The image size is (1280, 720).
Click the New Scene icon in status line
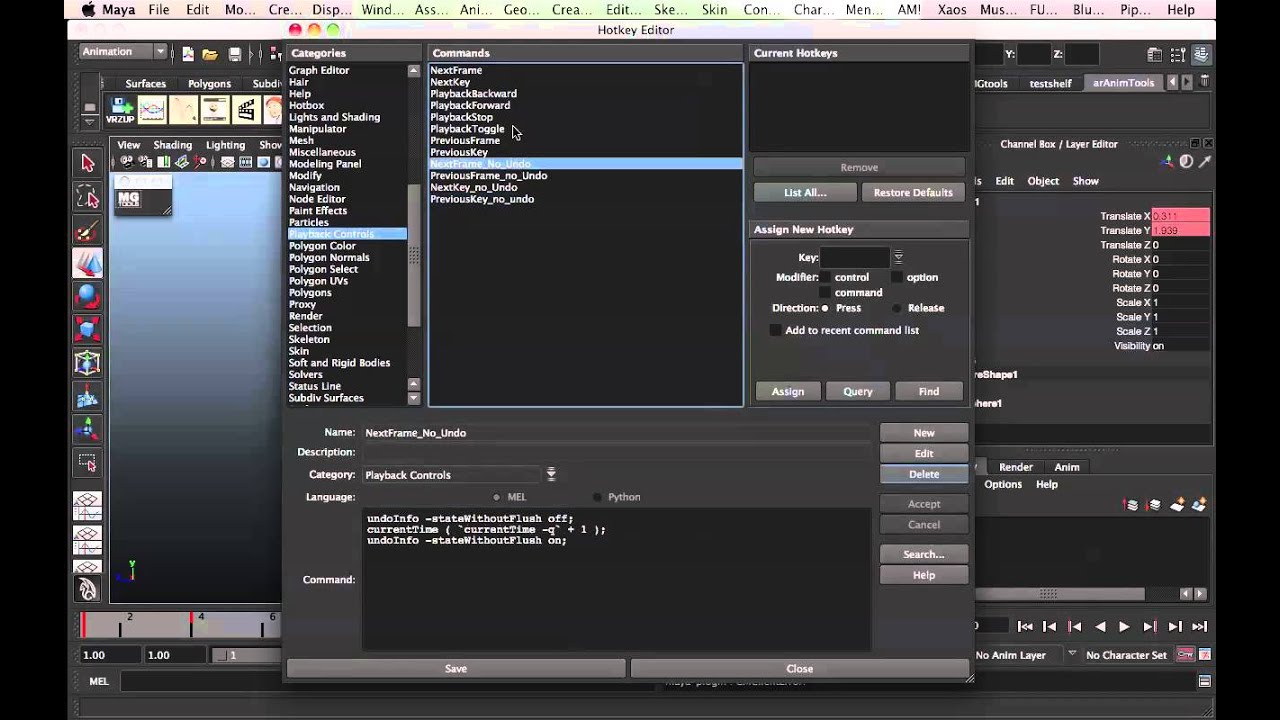pyautogui.click(x=188, y=54)
